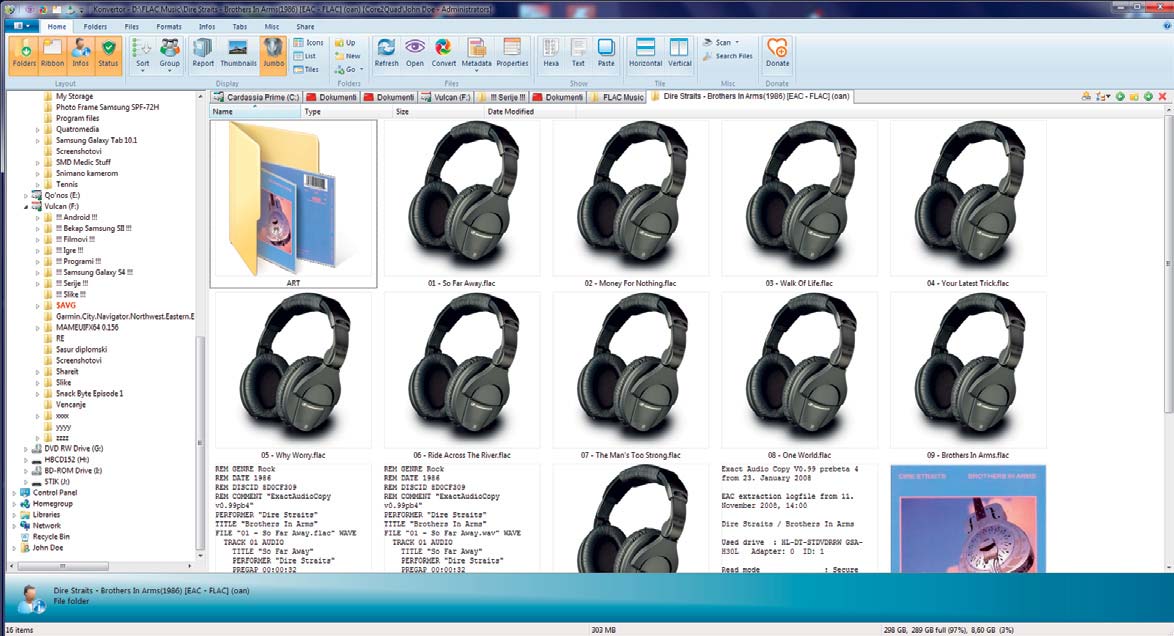Click the house icon in the tab bar
The height and width of the screenshot is (636, 1174).
tap(1086, 97)
